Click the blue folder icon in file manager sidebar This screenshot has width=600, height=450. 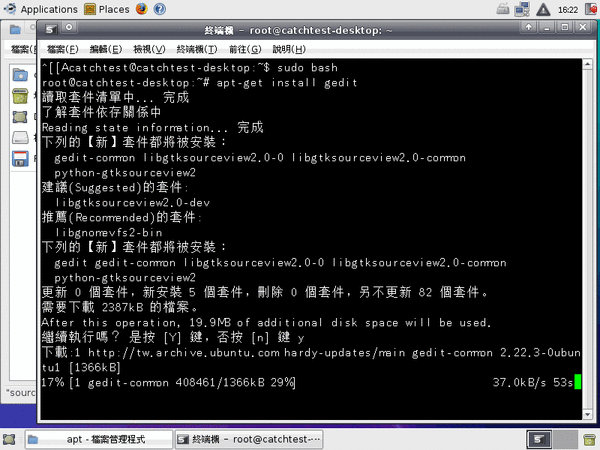pos(20,75)
